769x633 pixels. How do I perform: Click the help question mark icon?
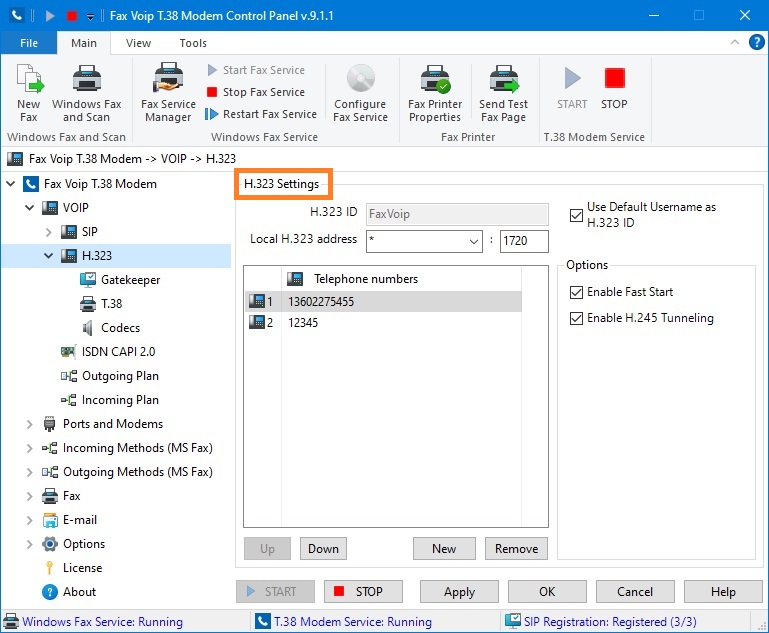pyautogui.click(x=756, y=42)
